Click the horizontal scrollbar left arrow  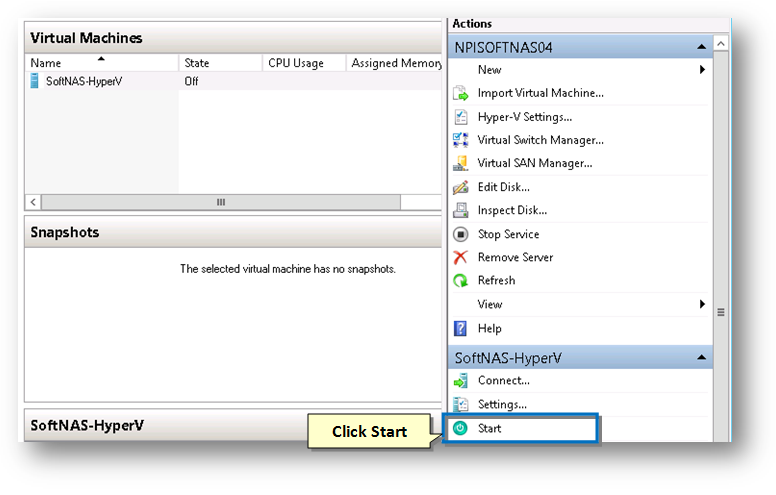tap(33, 202)
